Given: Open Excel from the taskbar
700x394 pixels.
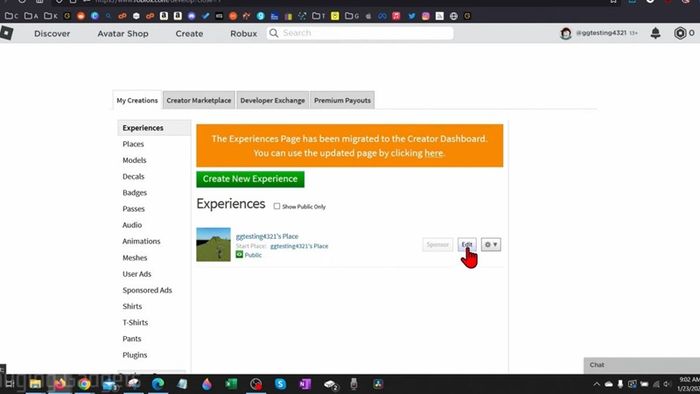Looking at the screenshot, I should click(x=231, y=384).
